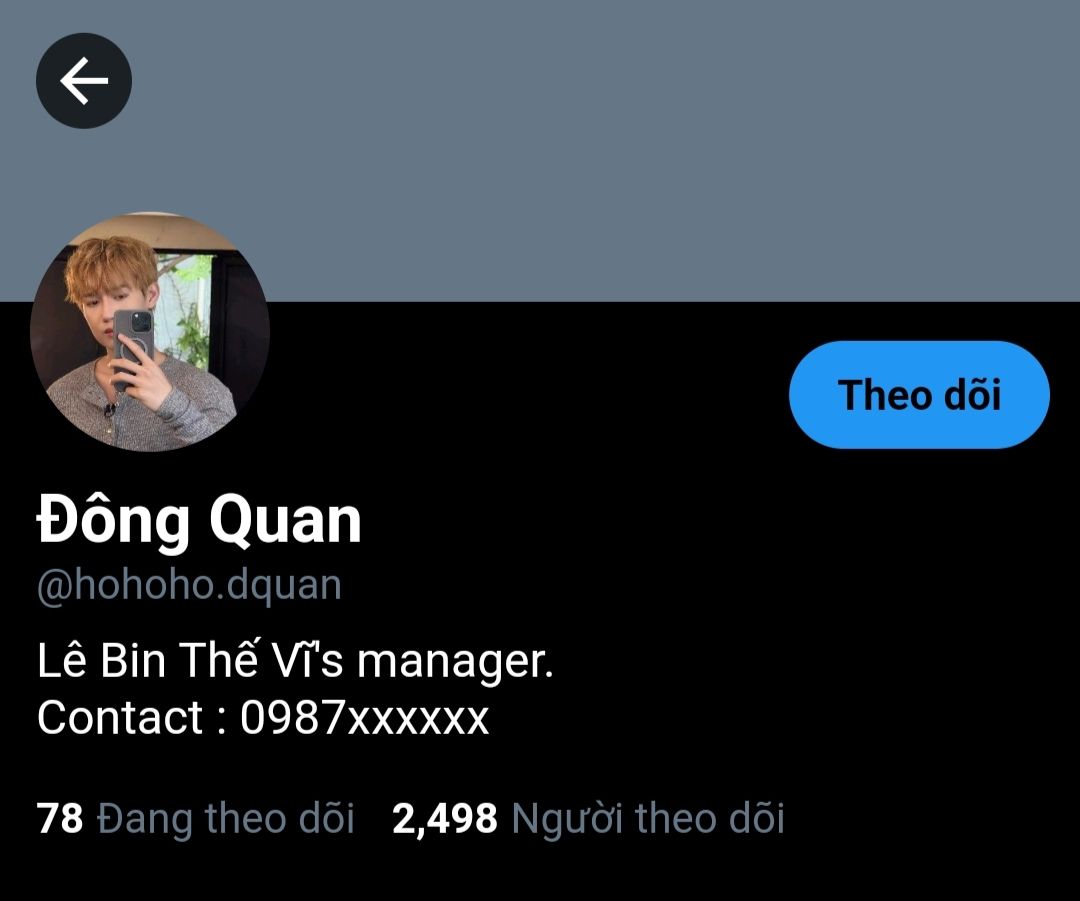Click the @hohoho.dquan handle

pos(189,586)
